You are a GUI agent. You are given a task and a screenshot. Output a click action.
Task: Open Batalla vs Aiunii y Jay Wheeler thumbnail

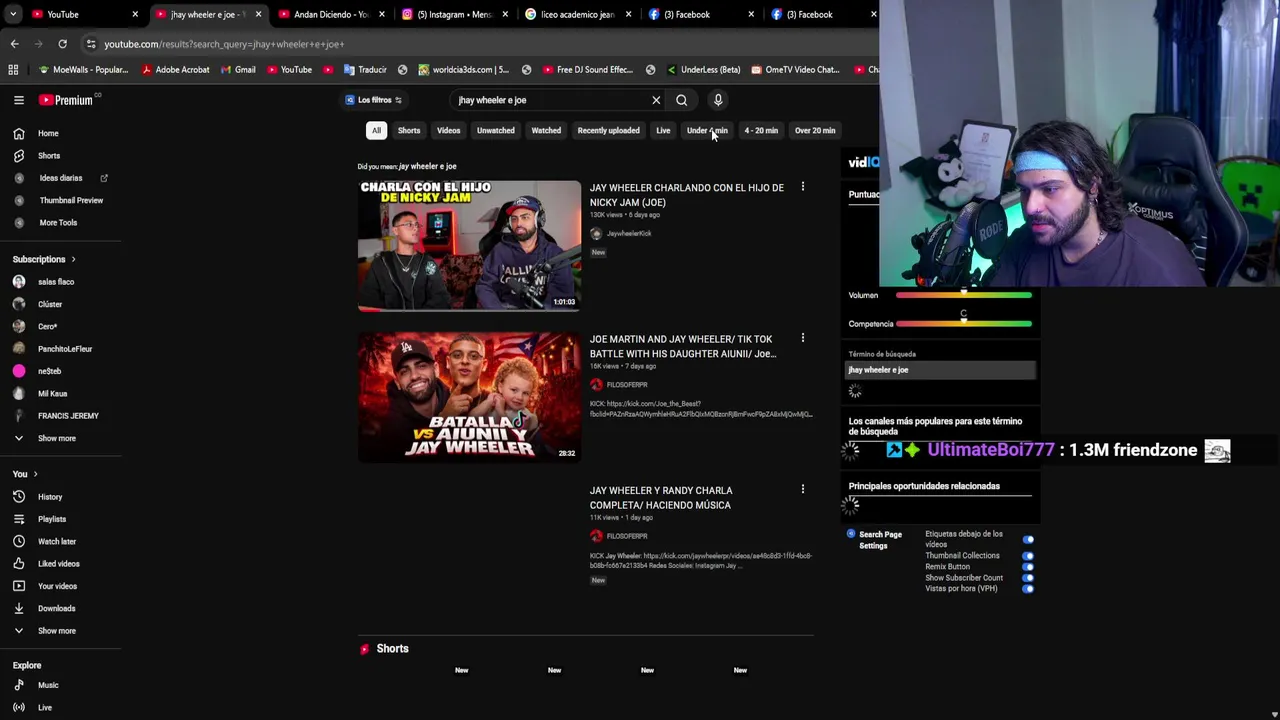(x=469, y=397)
